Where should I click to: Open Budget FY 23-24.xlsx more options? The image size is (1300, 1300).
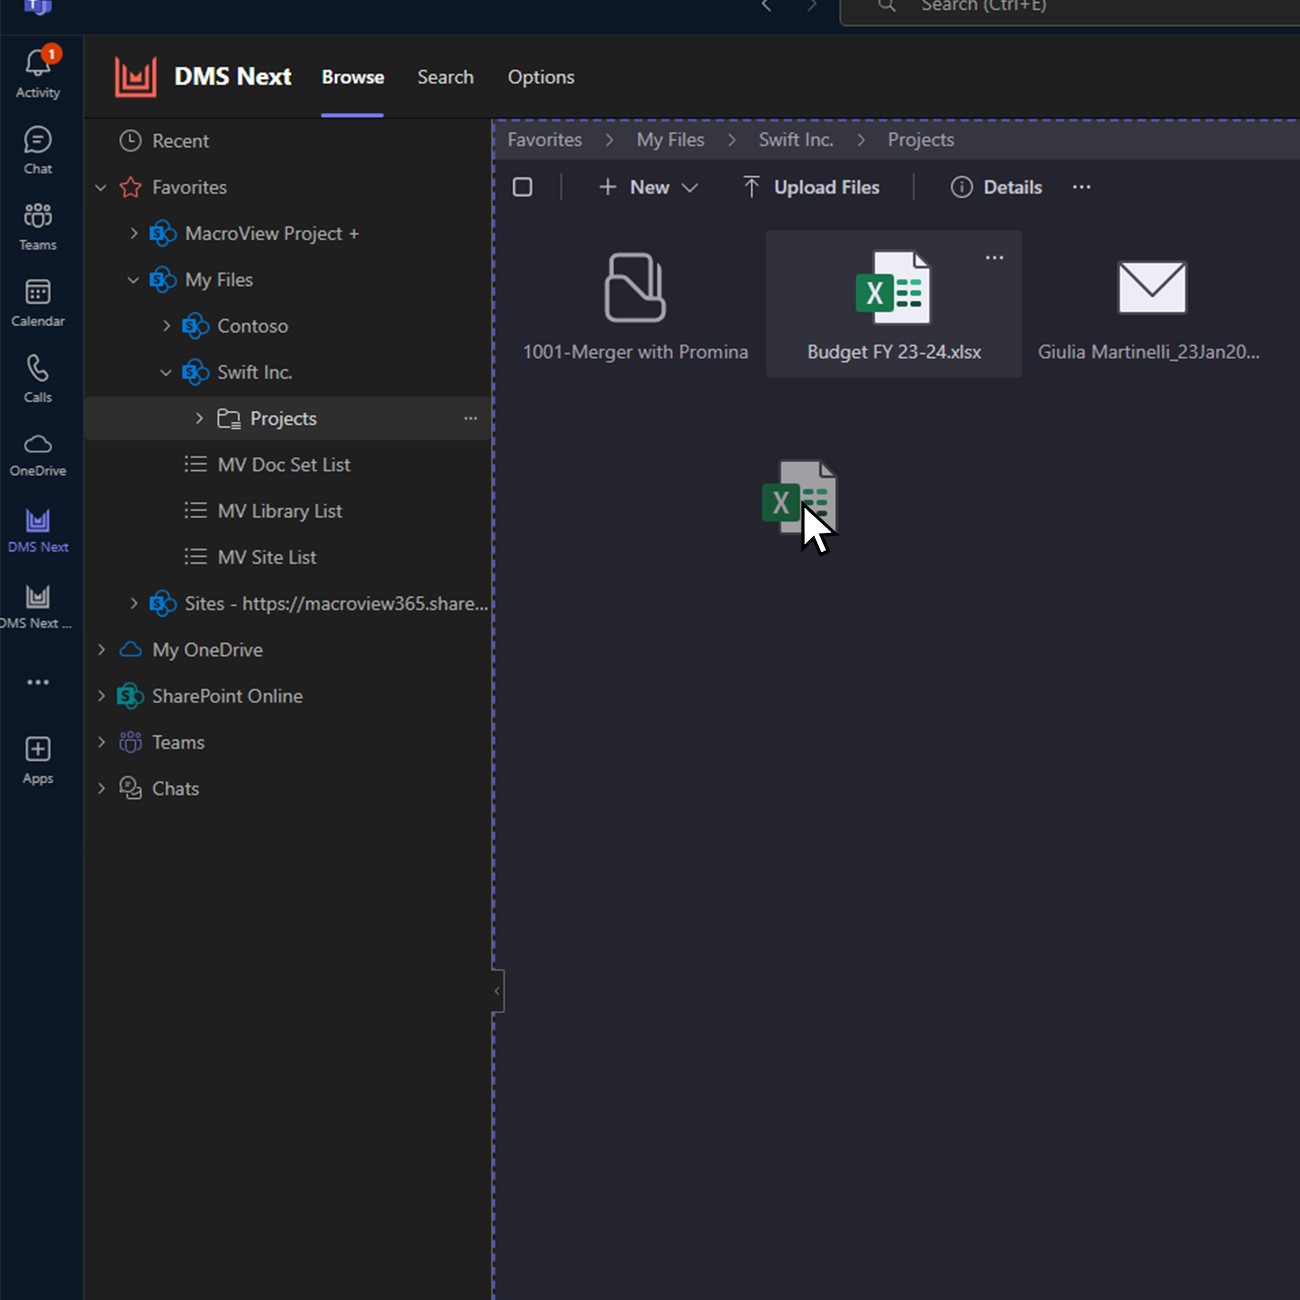tap(994, 258)
